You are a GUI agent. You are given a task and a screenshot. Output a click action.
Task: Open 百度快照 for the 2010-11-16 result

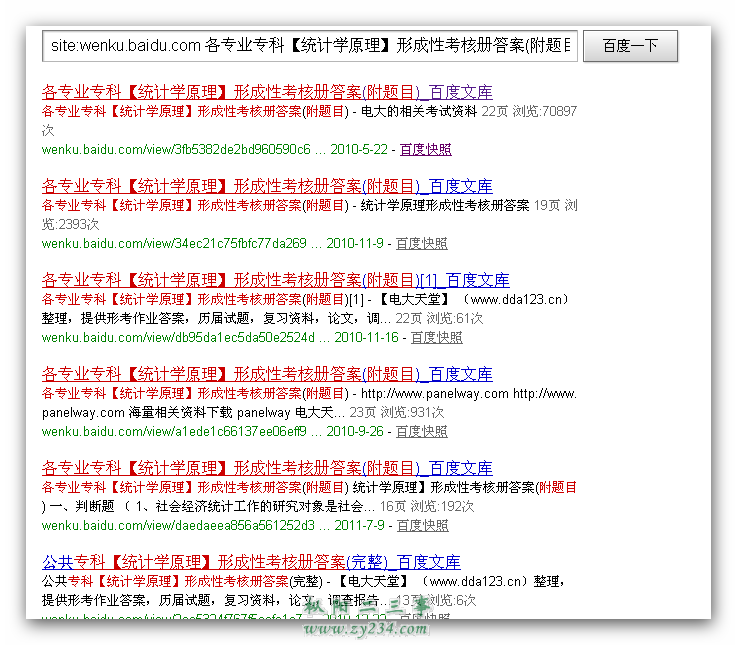point(437,338)
